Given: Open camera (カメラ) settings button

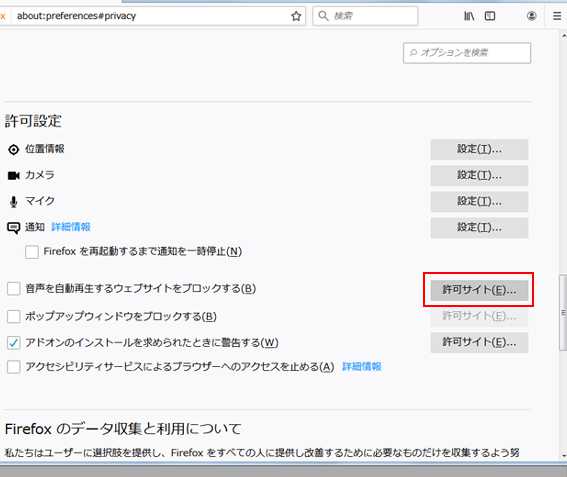Looking at the screenshot, I should click(x=479, y=175).
